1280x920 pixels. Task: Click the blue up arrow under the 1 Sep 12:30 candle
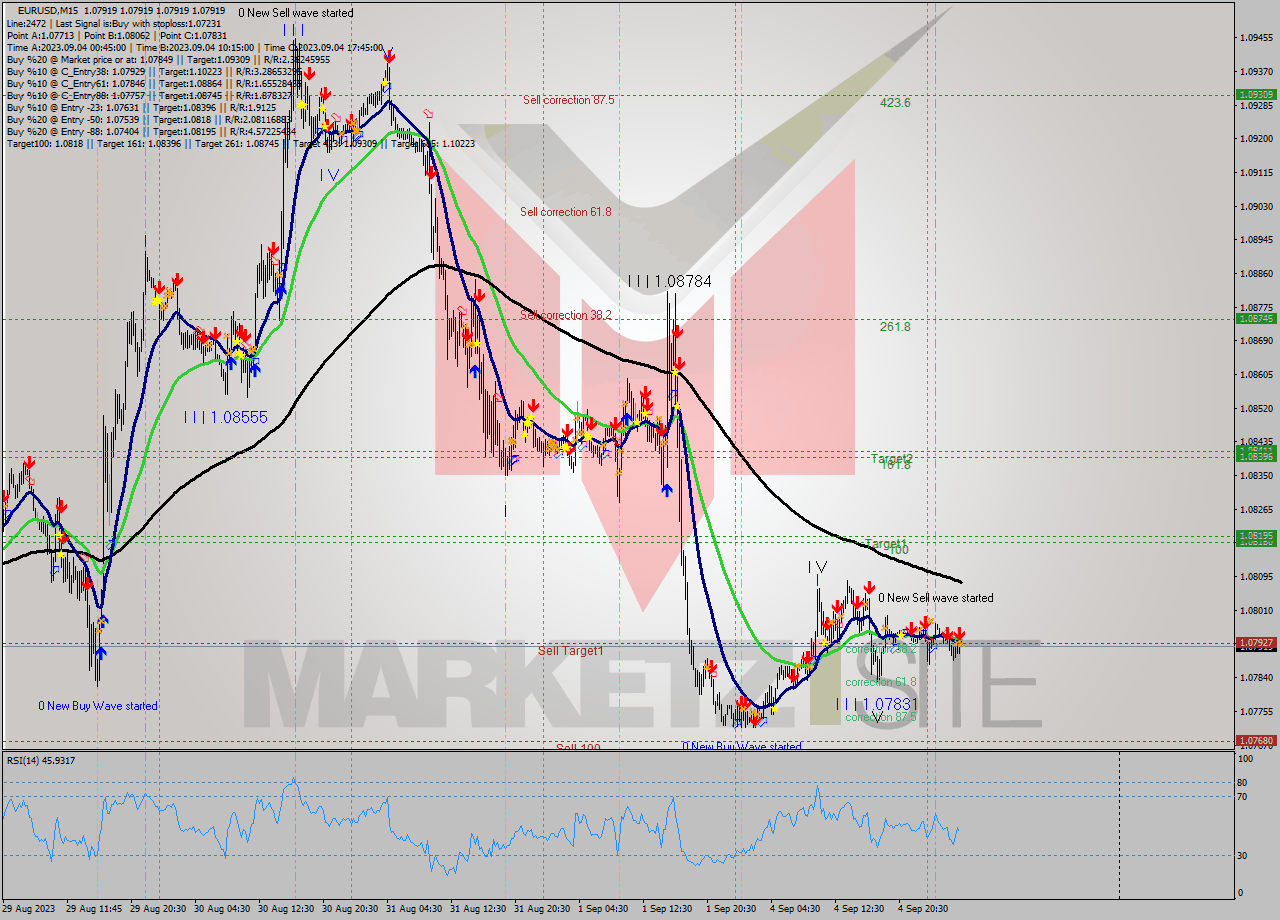coord(666,490)
